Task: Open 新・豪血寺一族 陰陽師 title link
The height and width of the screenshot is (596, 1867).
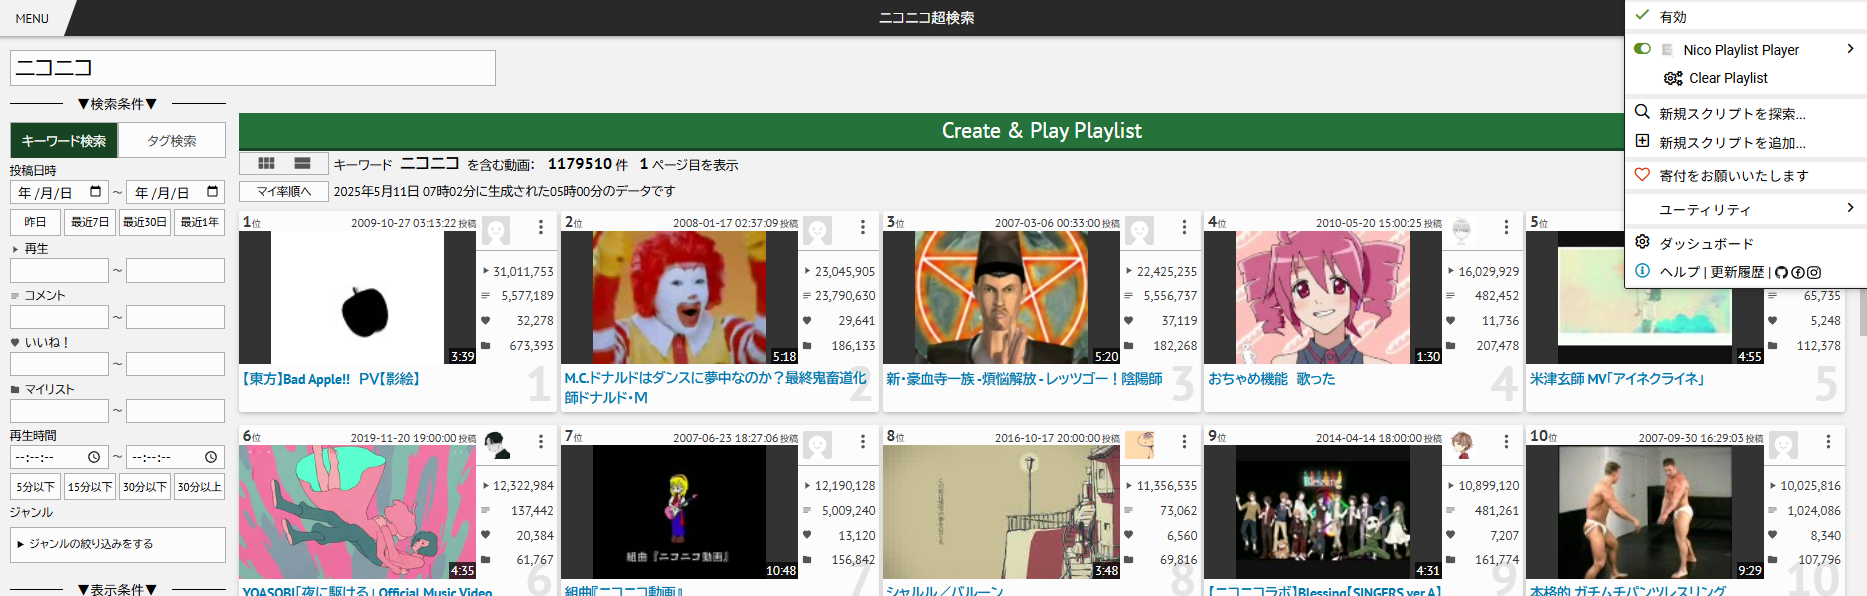Action: tap(1024, 379)
